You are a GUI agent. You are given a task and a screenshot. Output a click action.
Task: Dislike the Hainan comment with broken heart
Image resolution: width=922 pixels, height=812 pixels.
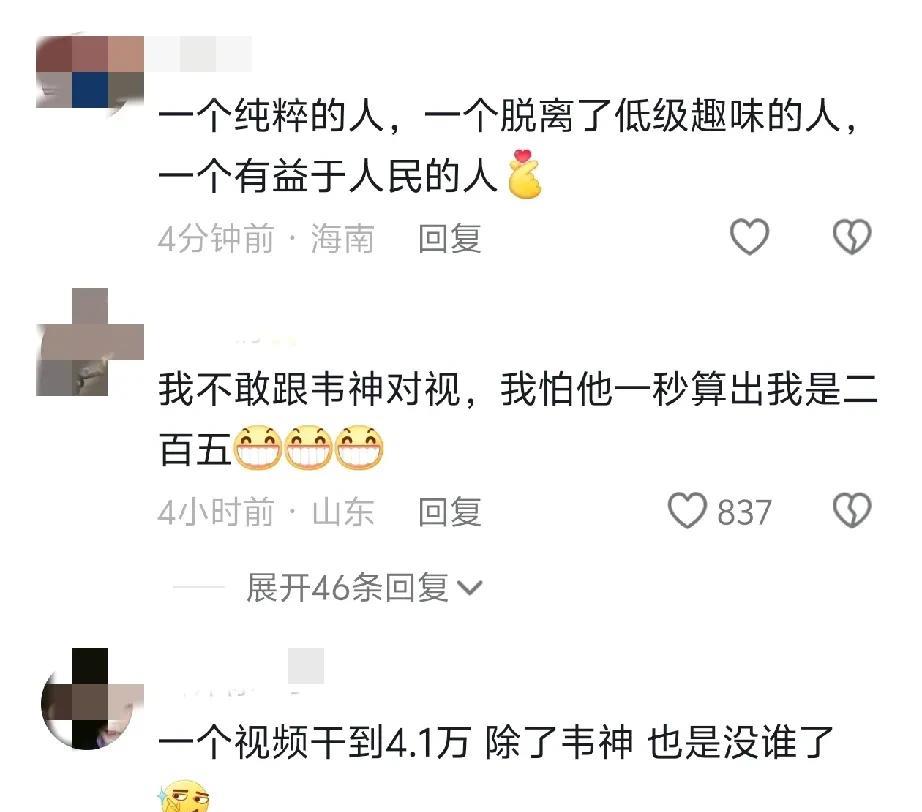click(851, 237)
